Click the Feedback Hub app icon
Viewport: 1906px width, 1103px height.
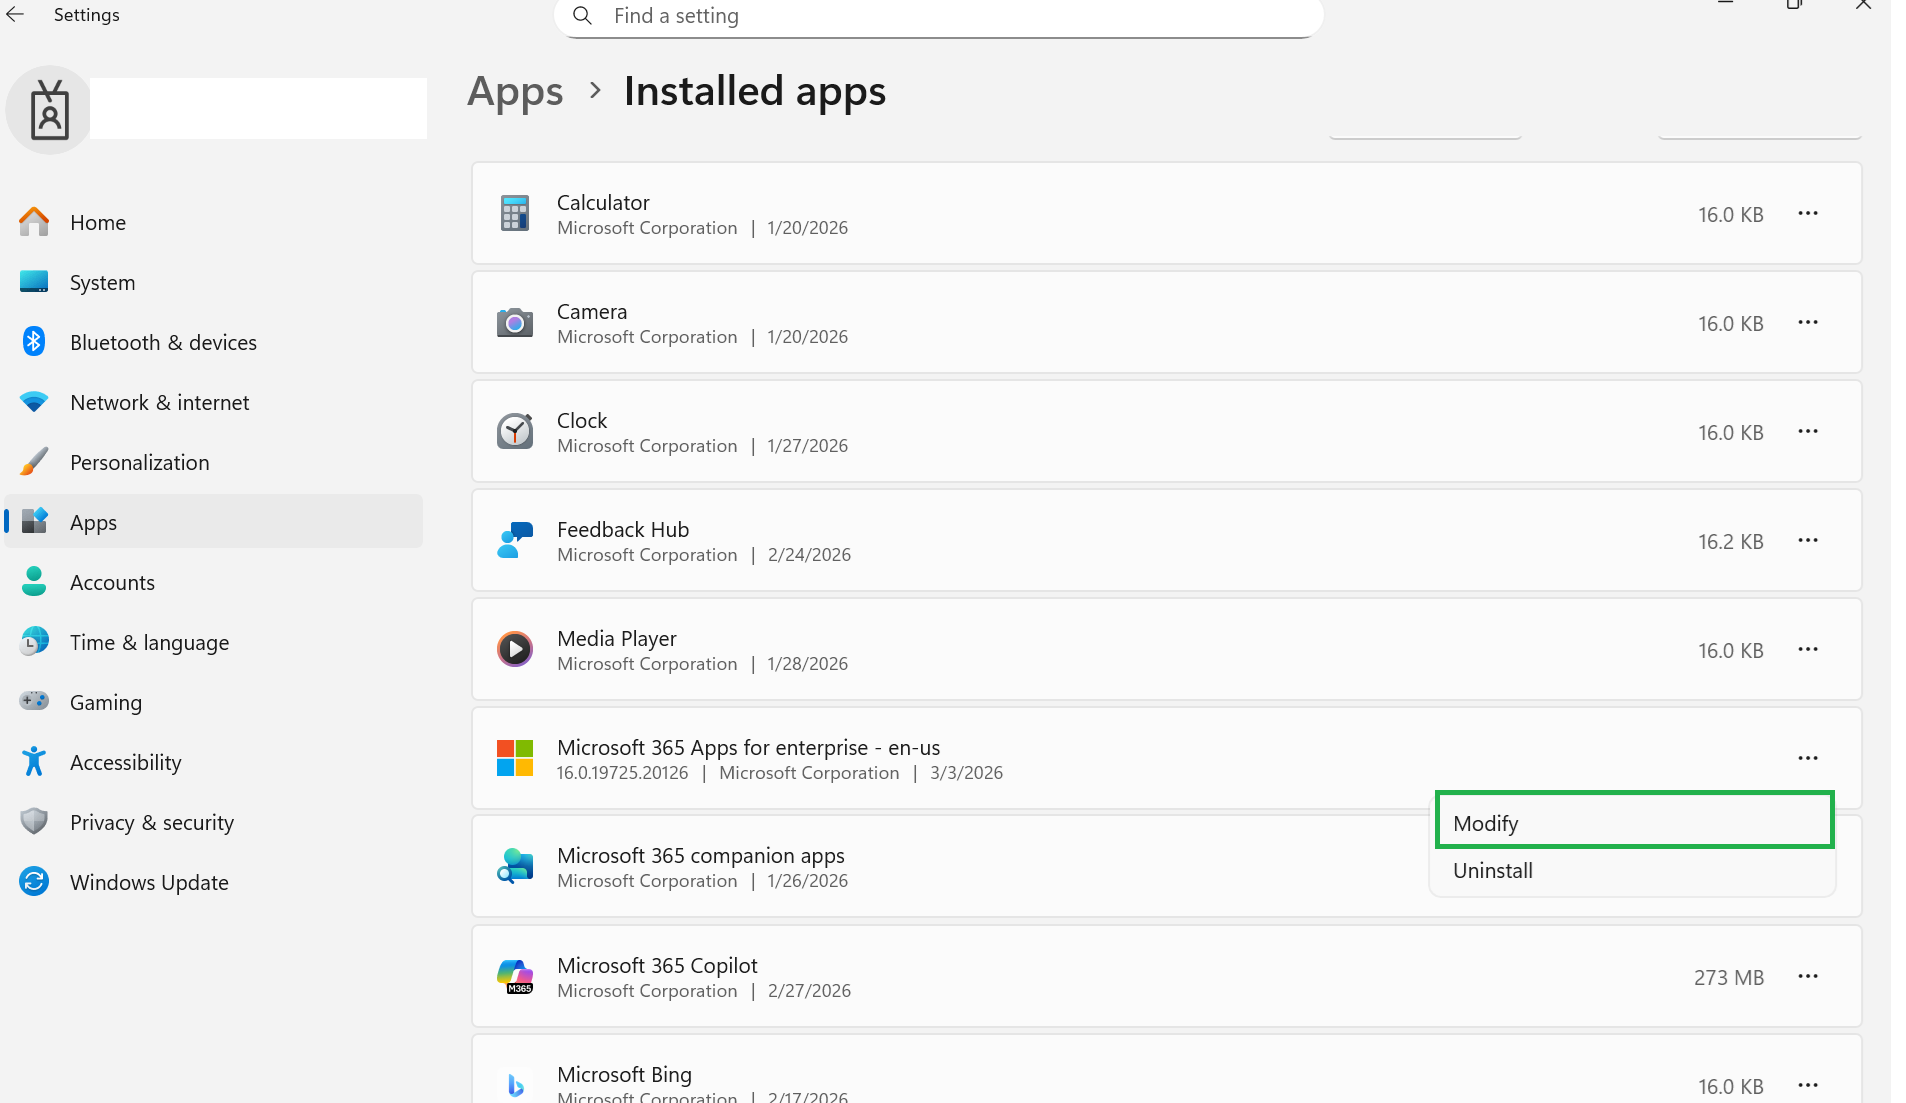515,541
